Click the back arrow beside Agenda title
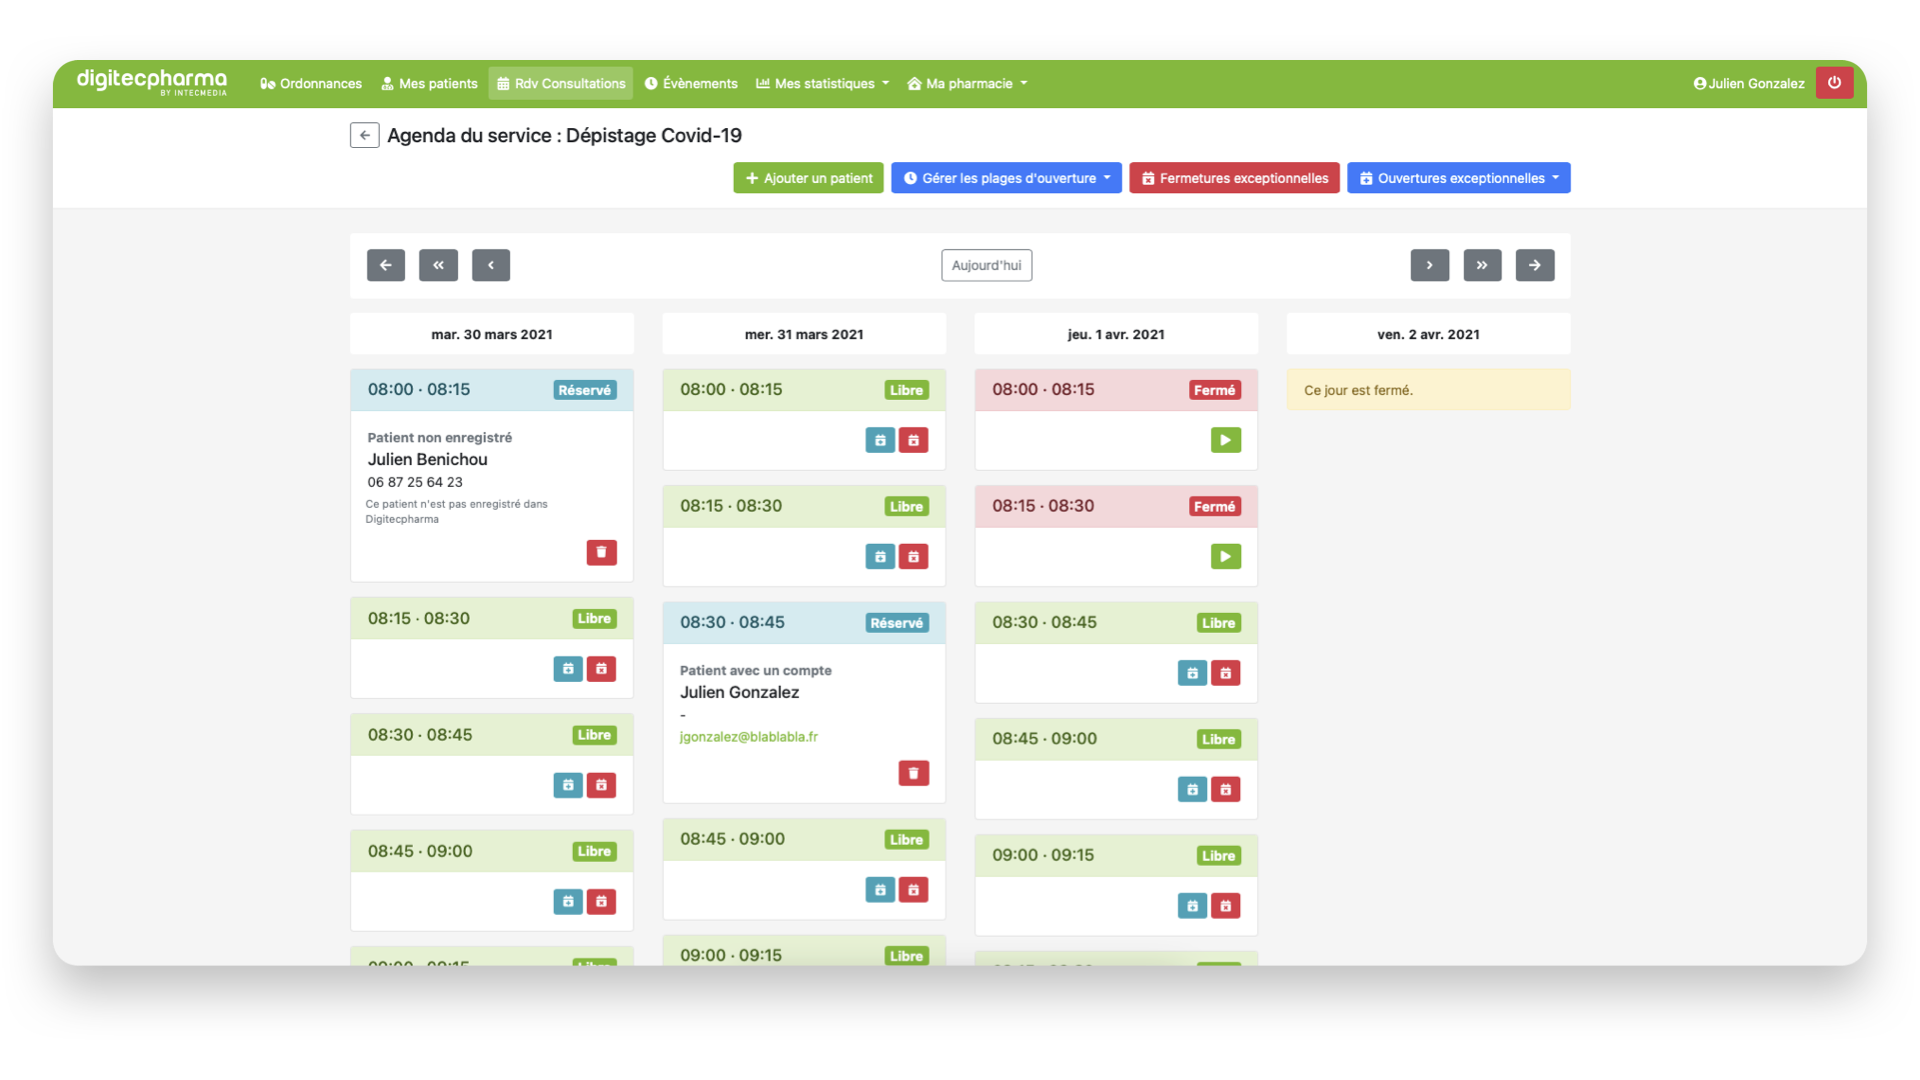 364,135
